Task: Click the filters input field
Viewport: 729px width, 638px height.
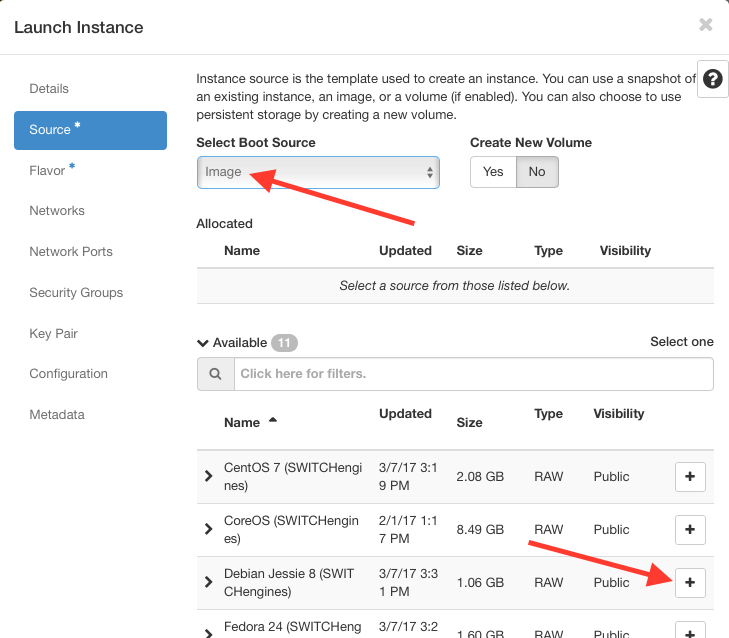Action: coord(473,374)
